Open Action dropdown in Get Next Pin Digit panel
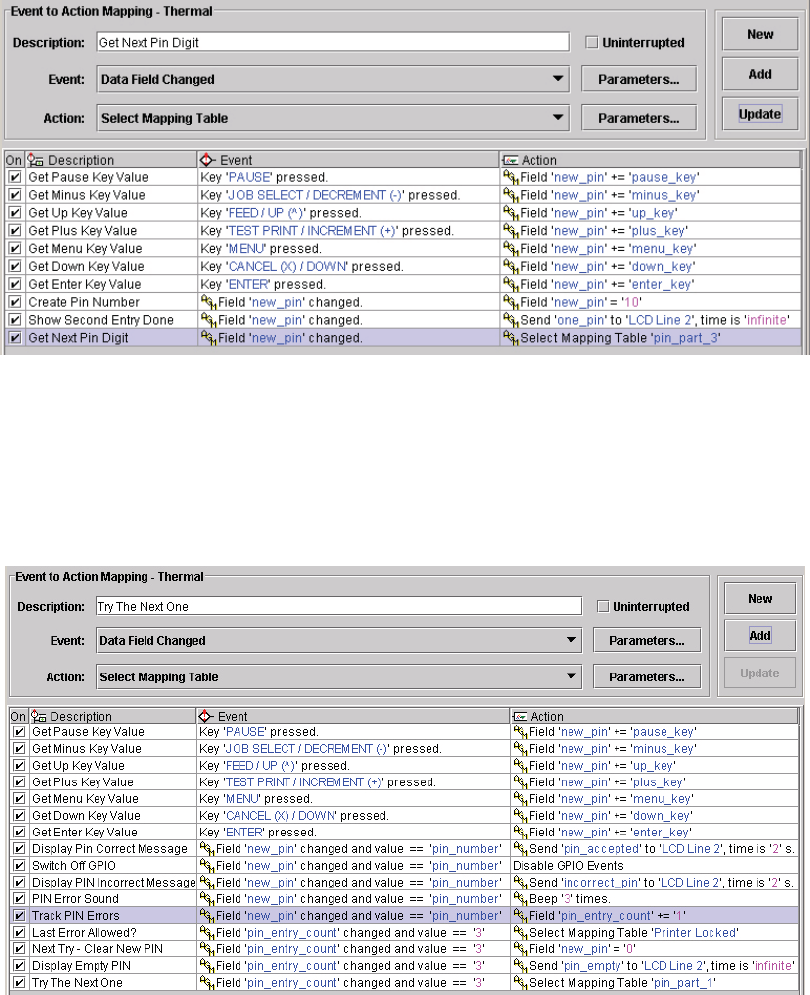Viewport: 810px width, 995px height. pyautogui.click(x=333, y=118)
